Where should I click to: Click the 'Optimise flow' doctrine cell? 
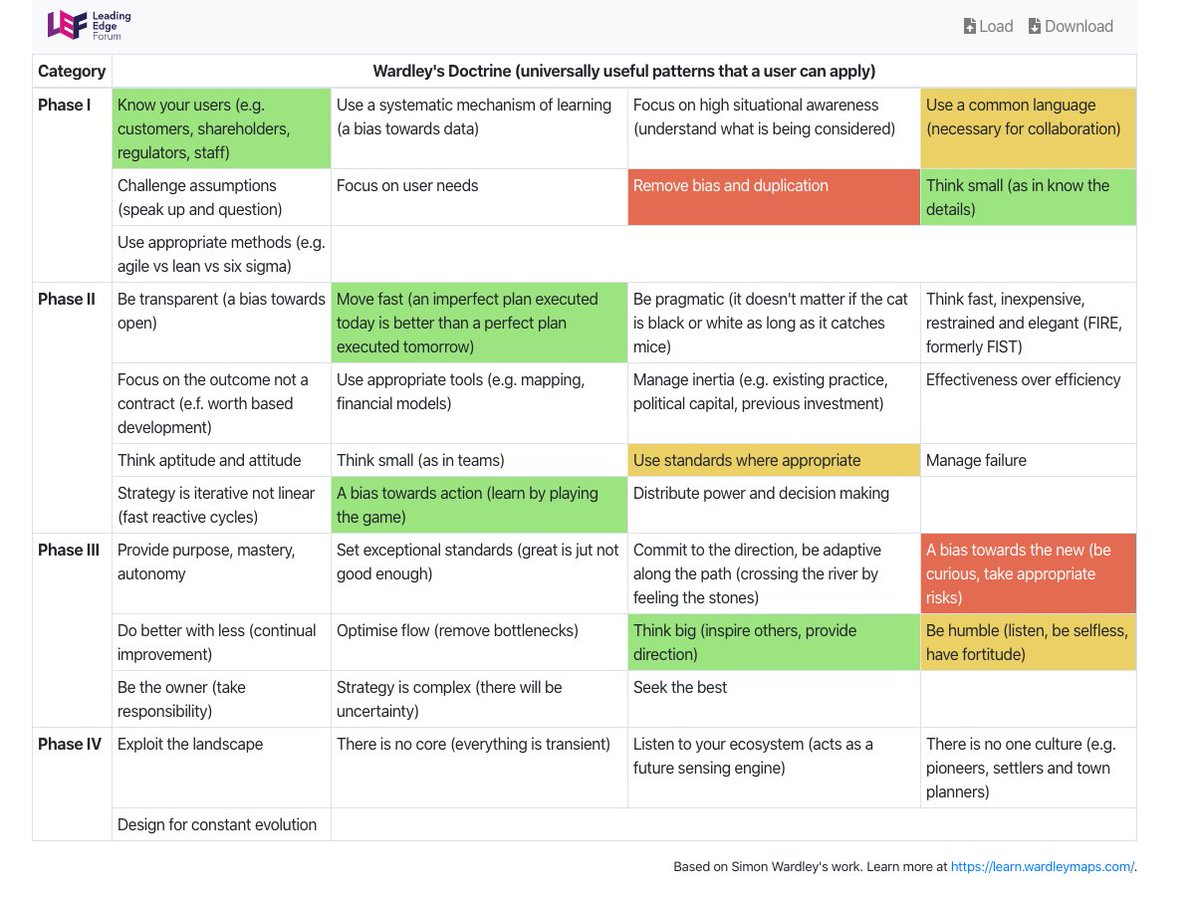click(x=479, y=642)
